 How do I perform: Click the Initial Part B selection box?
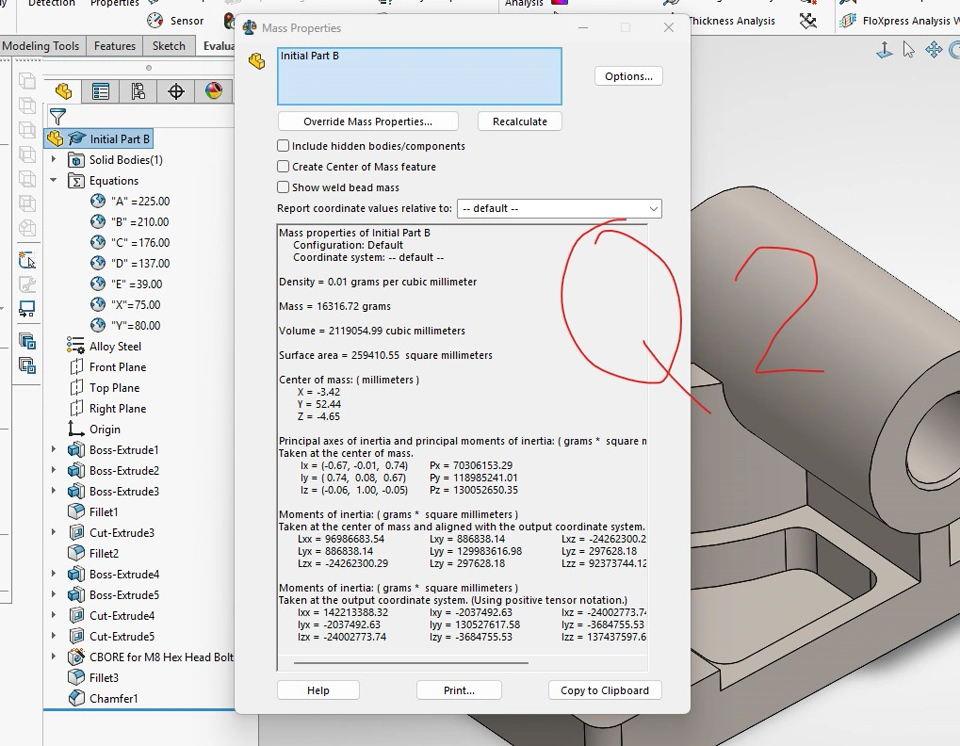click(419, 76)
